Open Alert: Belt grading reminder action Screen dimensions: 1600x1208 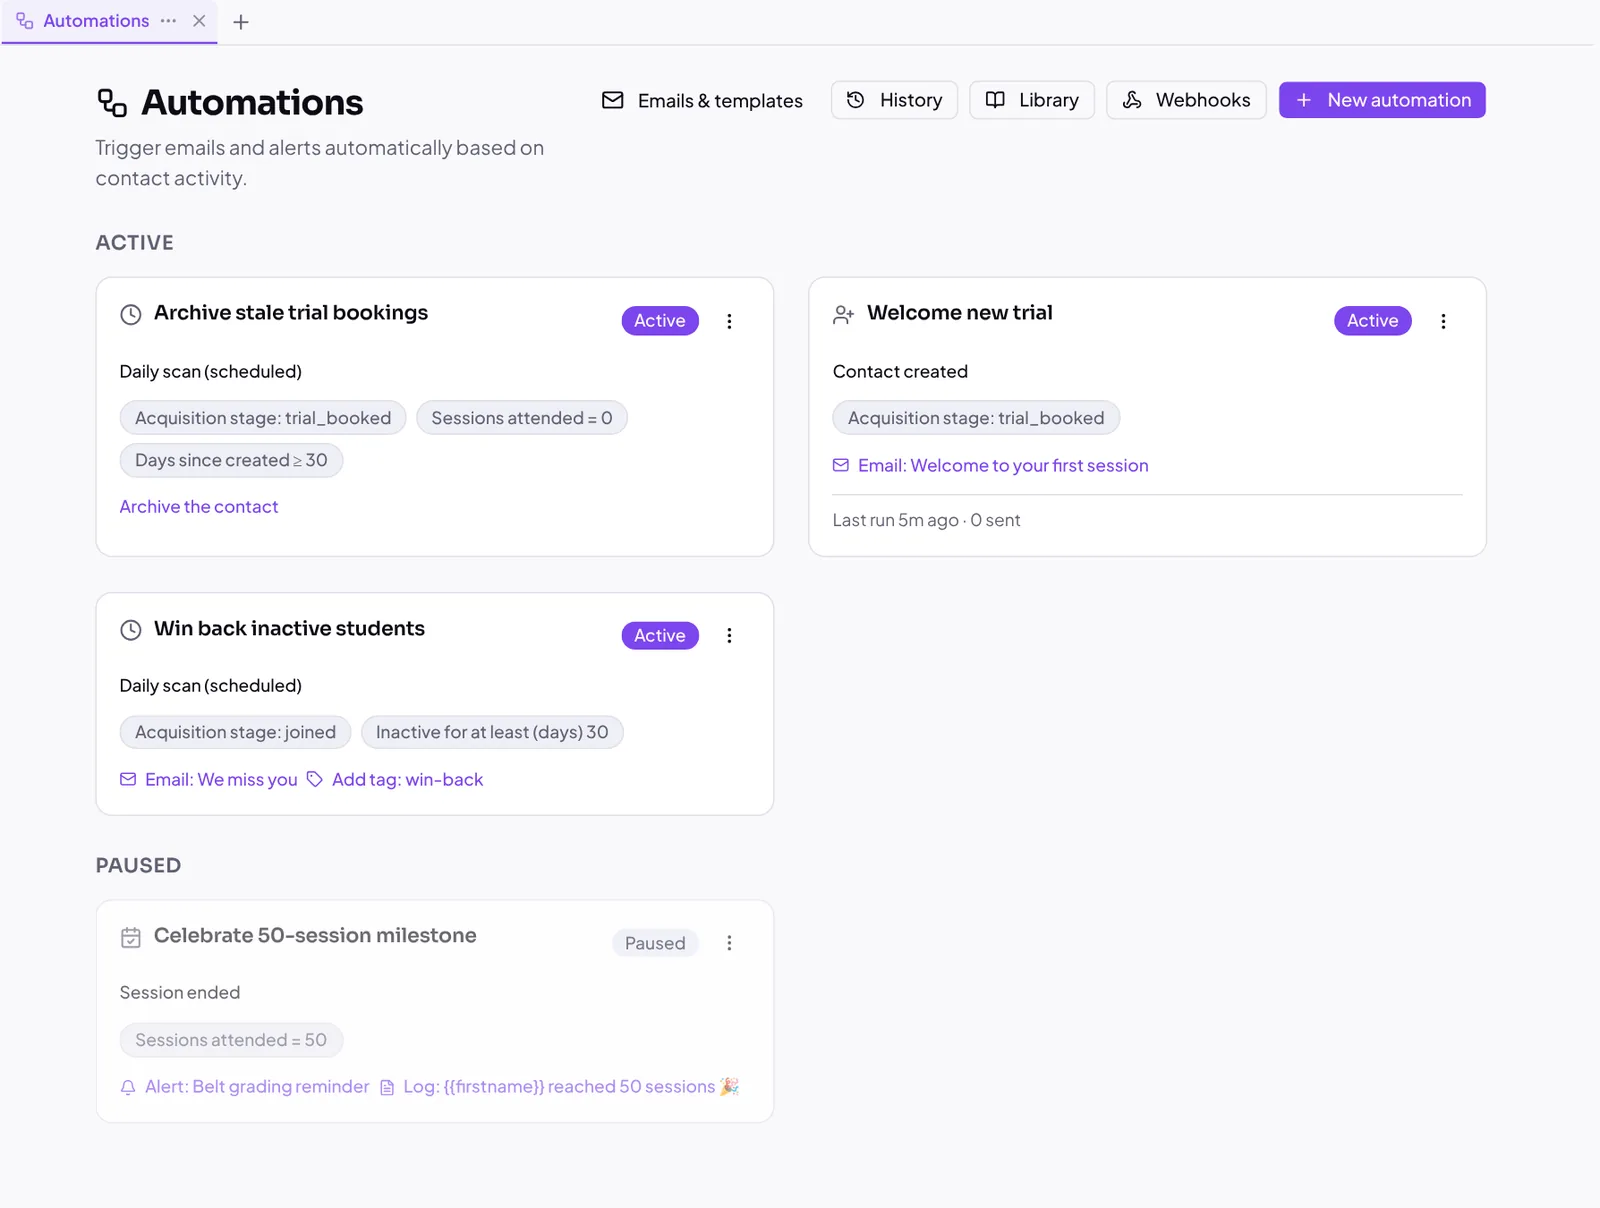click(x=245, y=1087)
